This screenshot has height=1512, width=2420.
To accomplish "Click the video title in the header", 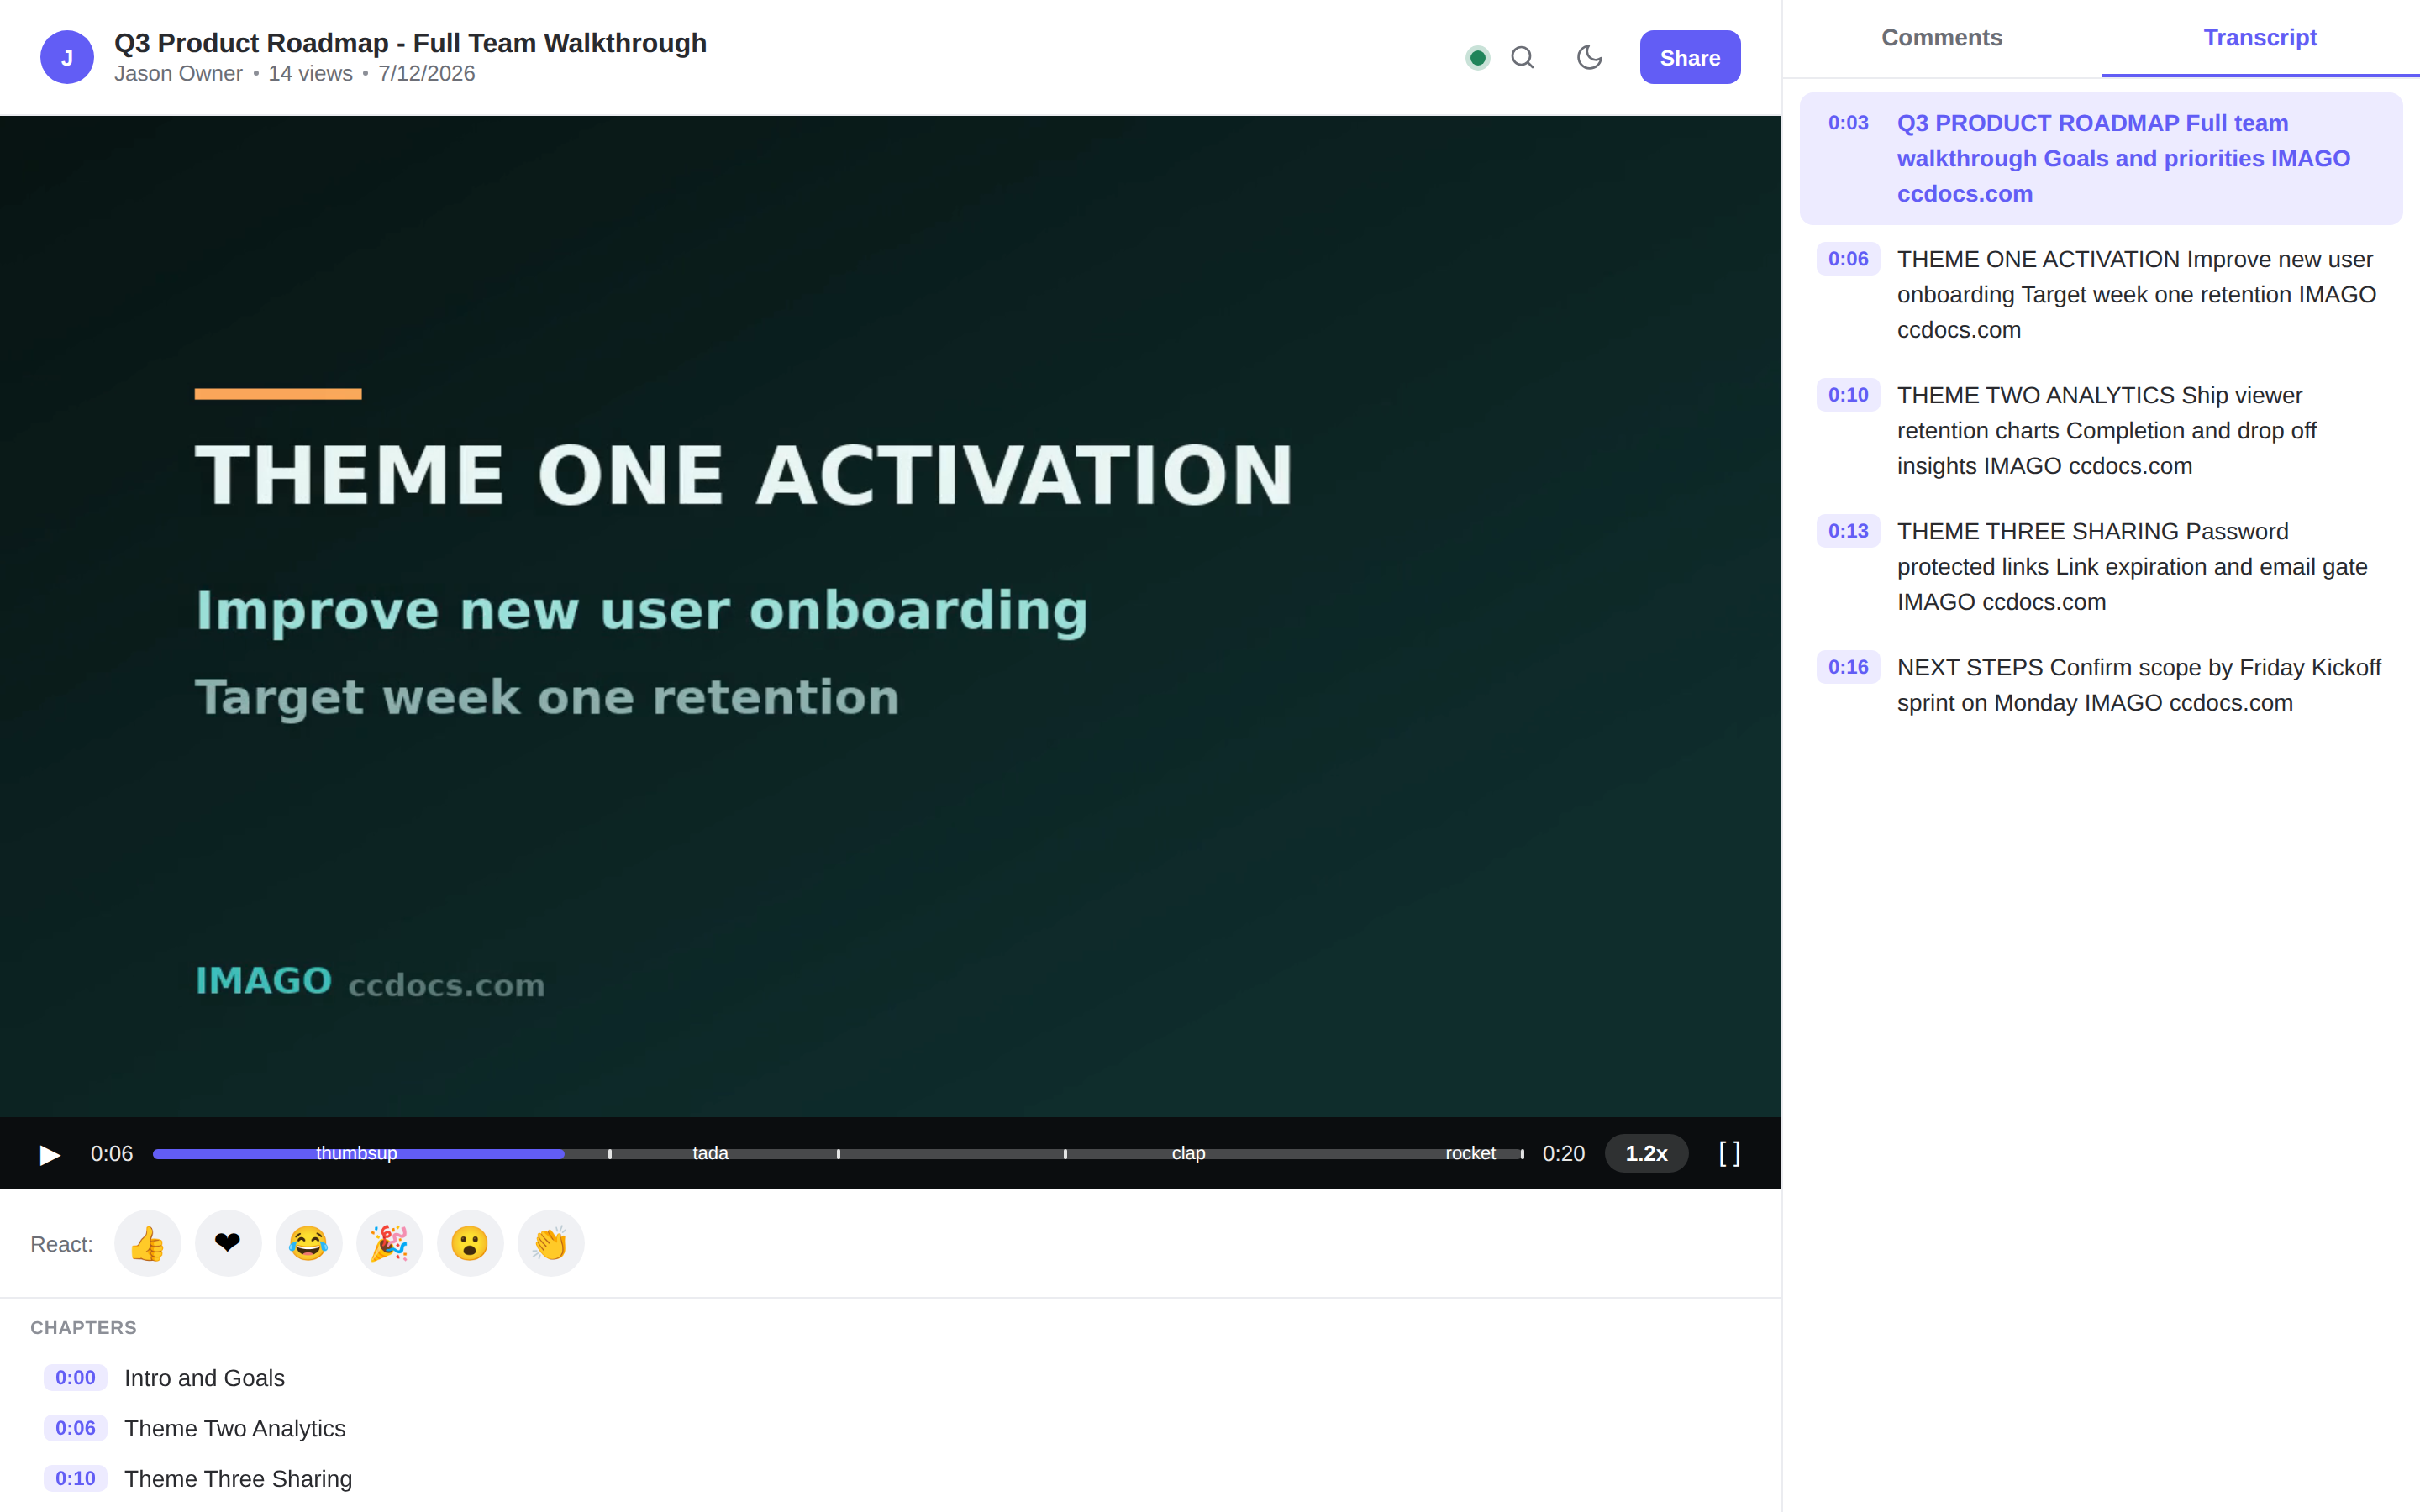I will point(410,43).
